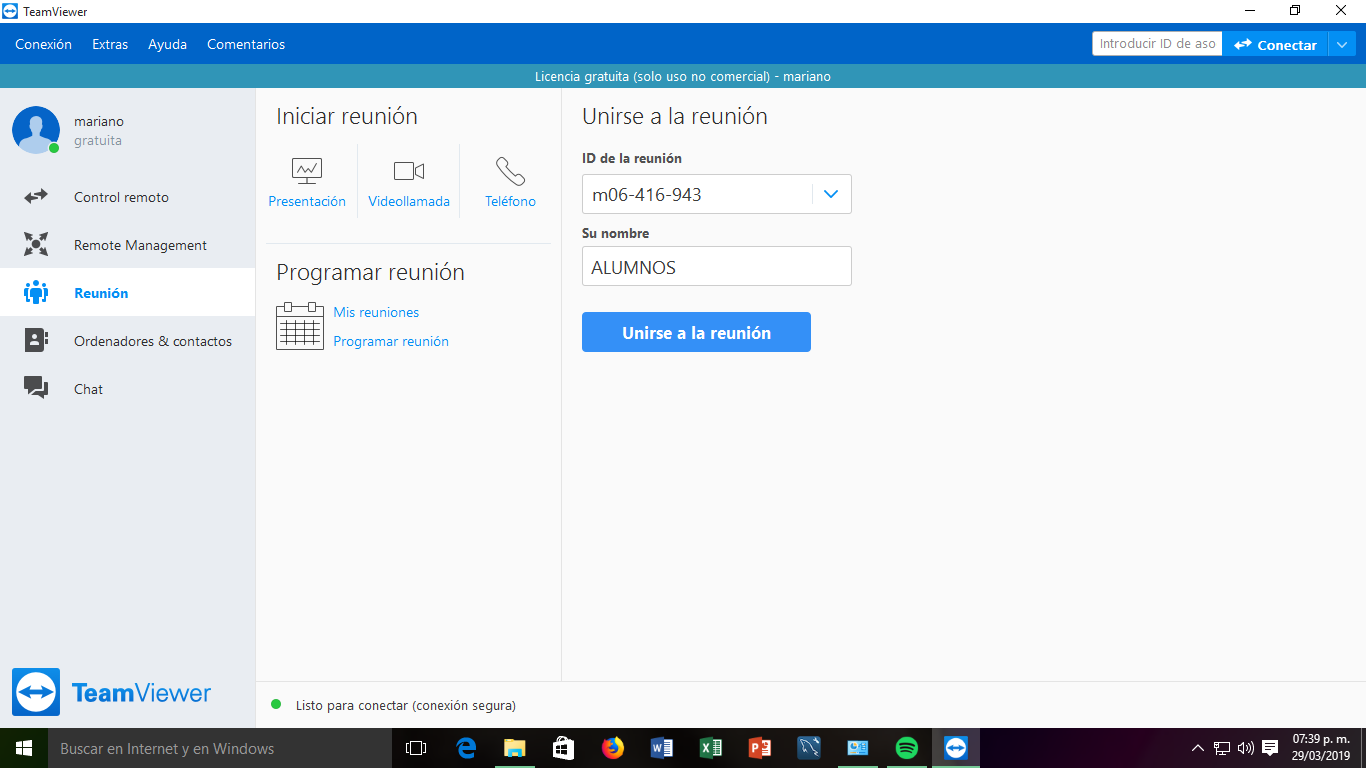Open File Explorer from taskbar
This screenshot has height=768, width=1366.
point(515,748)
